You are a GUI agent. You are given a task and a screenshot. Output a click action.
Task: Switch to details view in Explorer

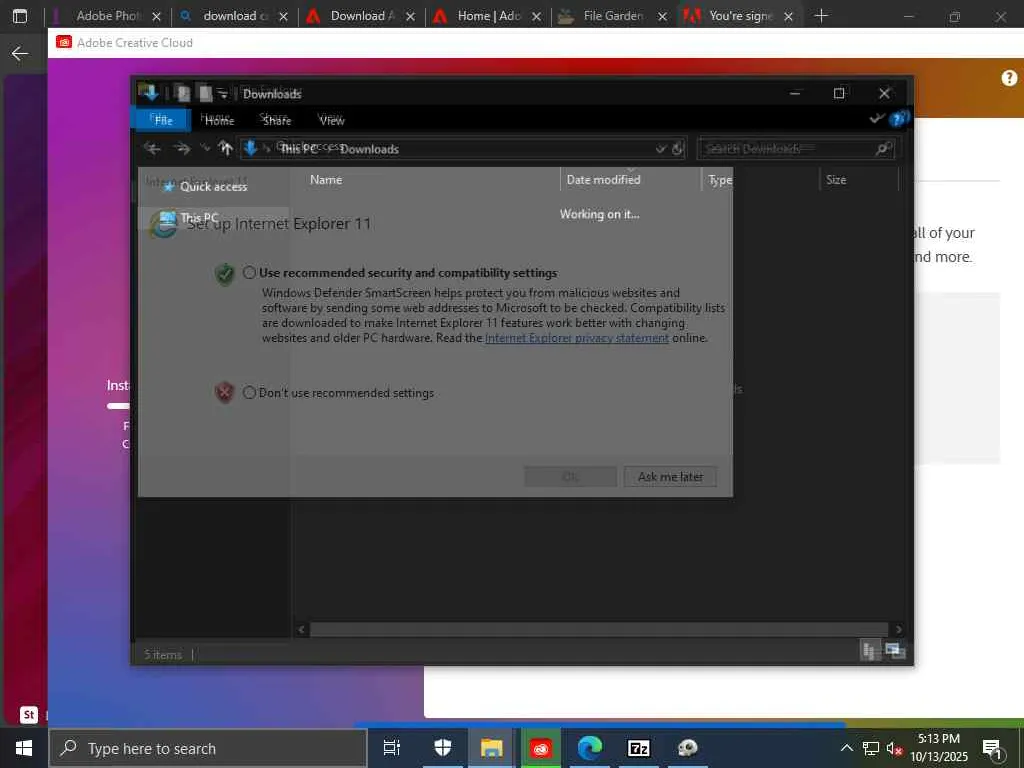click(869, 650)
